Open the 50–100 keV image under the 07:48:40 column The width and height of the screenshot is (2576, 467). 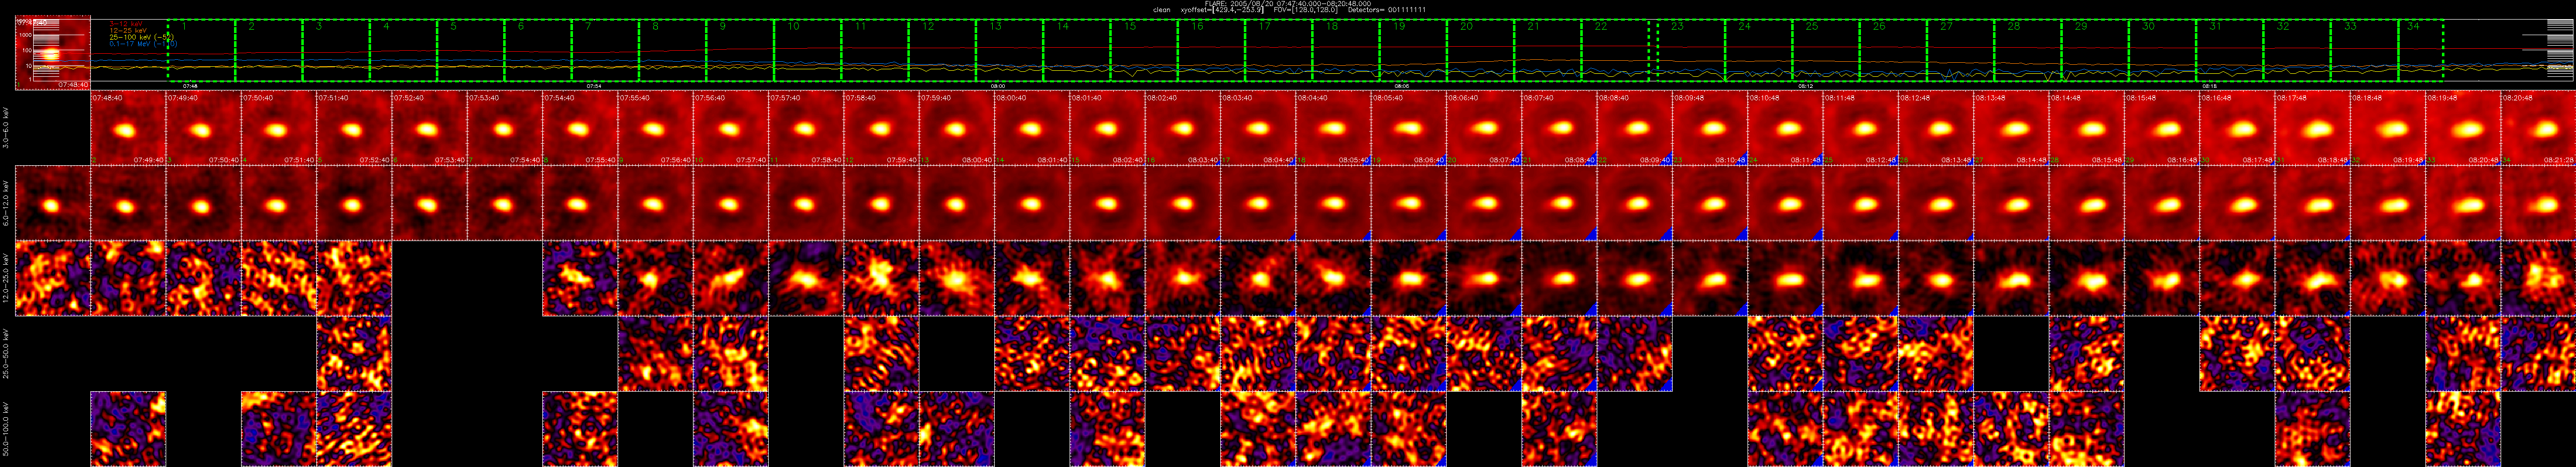click(x=128, y=429)
